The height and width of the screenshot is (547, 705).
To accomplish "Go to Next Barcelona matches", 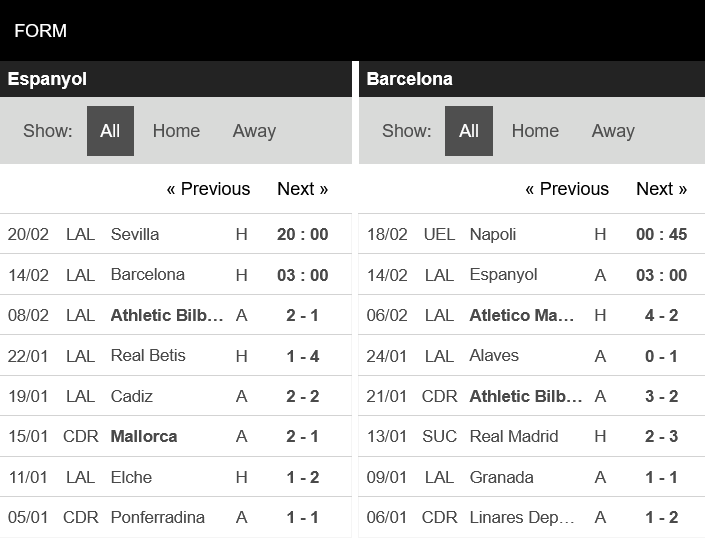I will coord(661,189).
